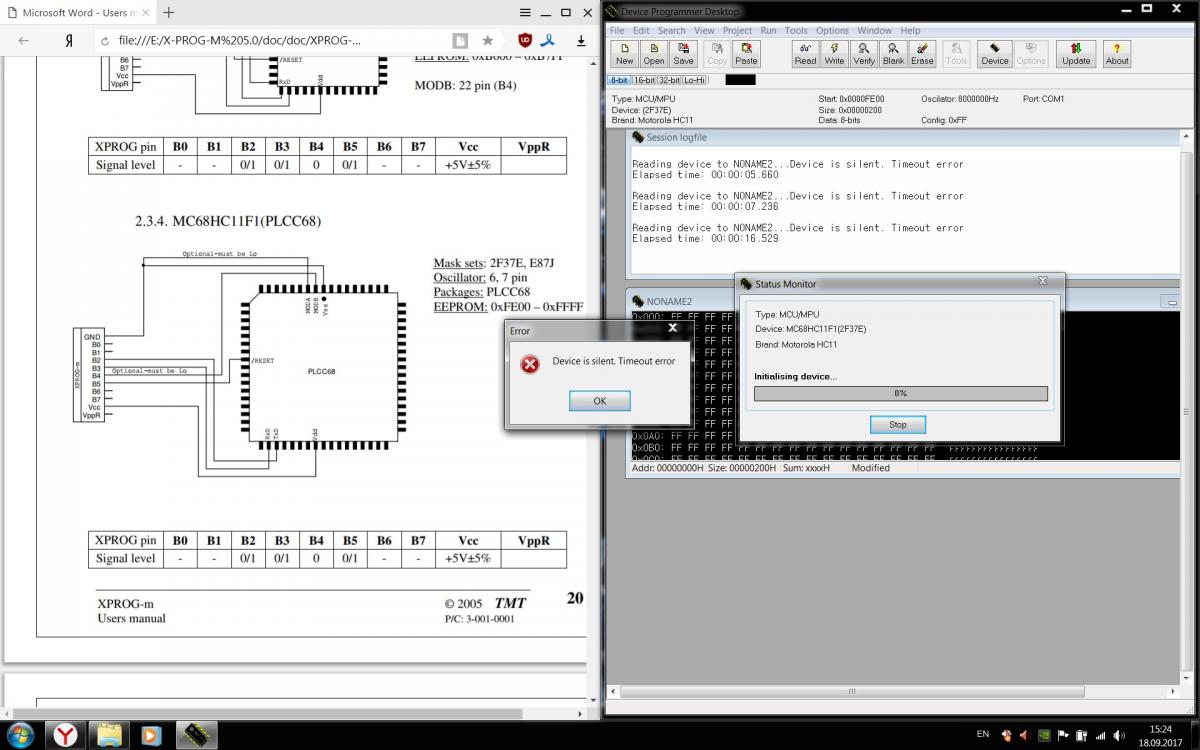The height and width of the screenshot is (750, 1200).
Task: Click the About toolbar icon
Action: click(1117, 53)
